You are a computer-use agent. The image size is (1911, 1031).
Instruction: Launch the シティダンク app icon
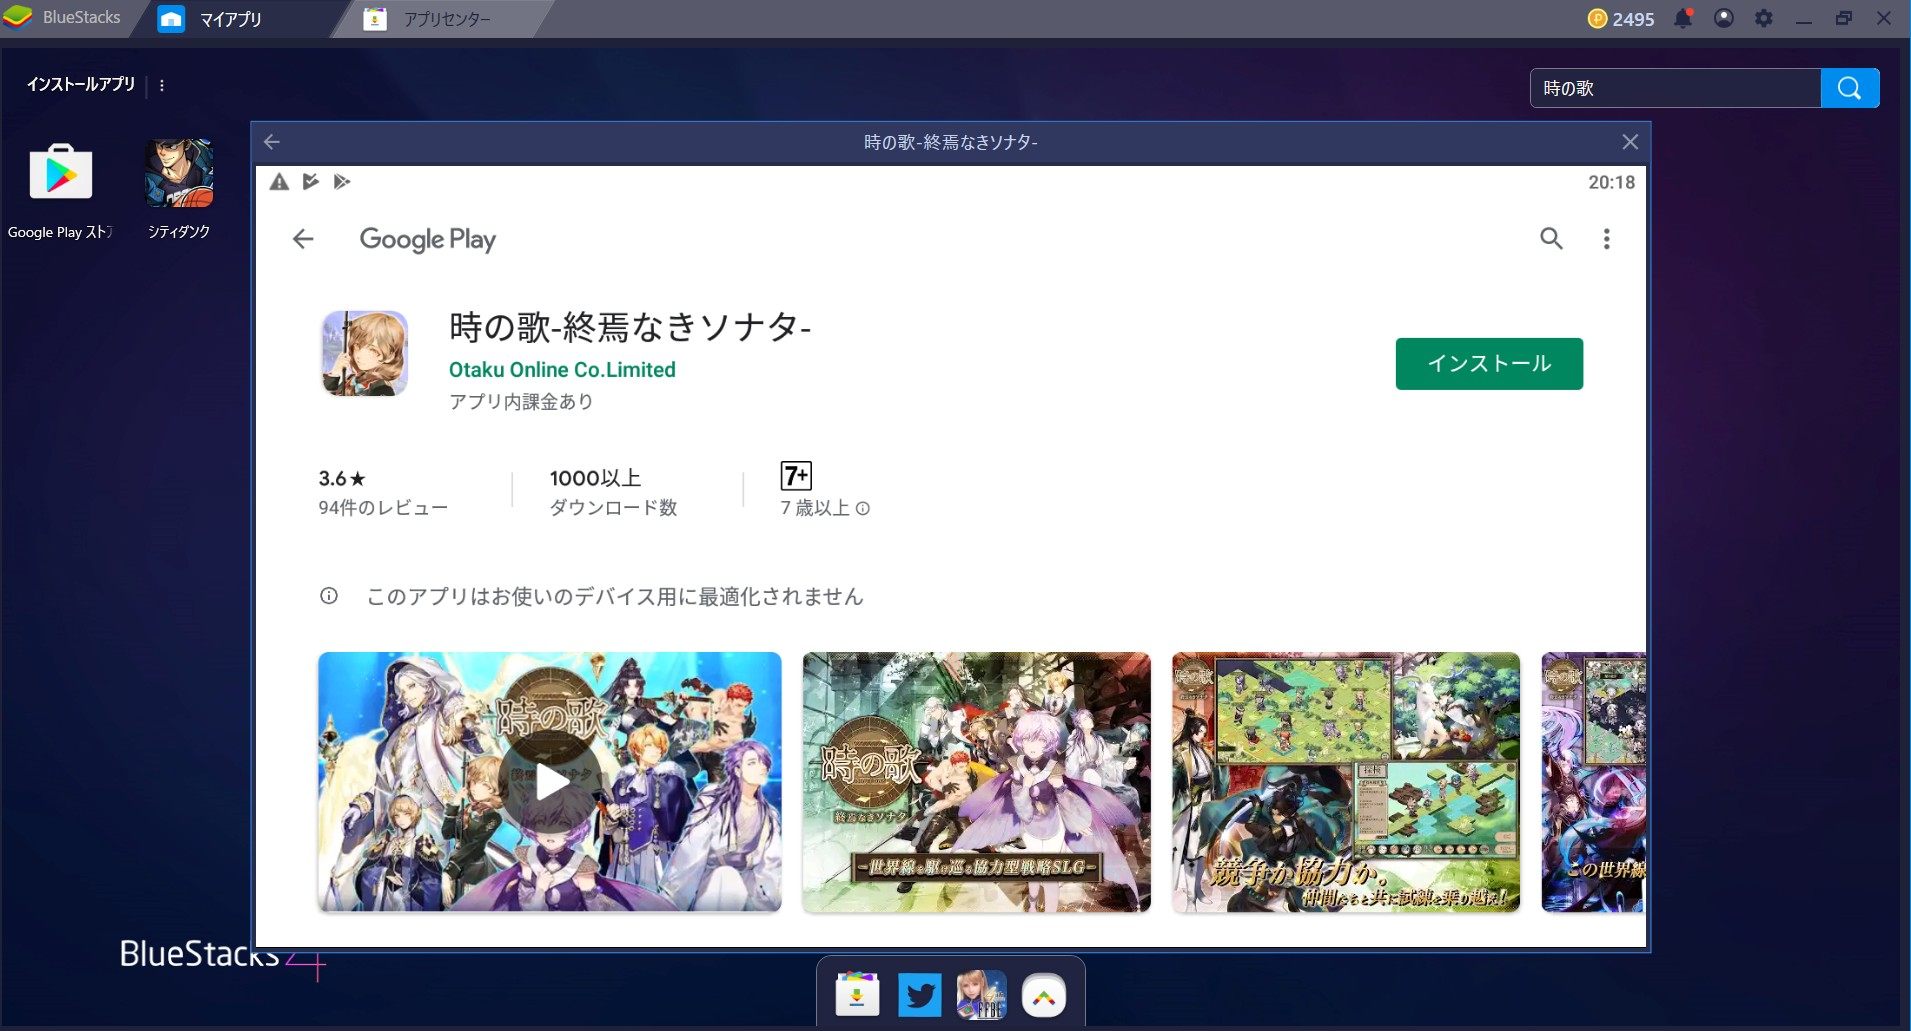pyautogui.click(x=179, y=173)
